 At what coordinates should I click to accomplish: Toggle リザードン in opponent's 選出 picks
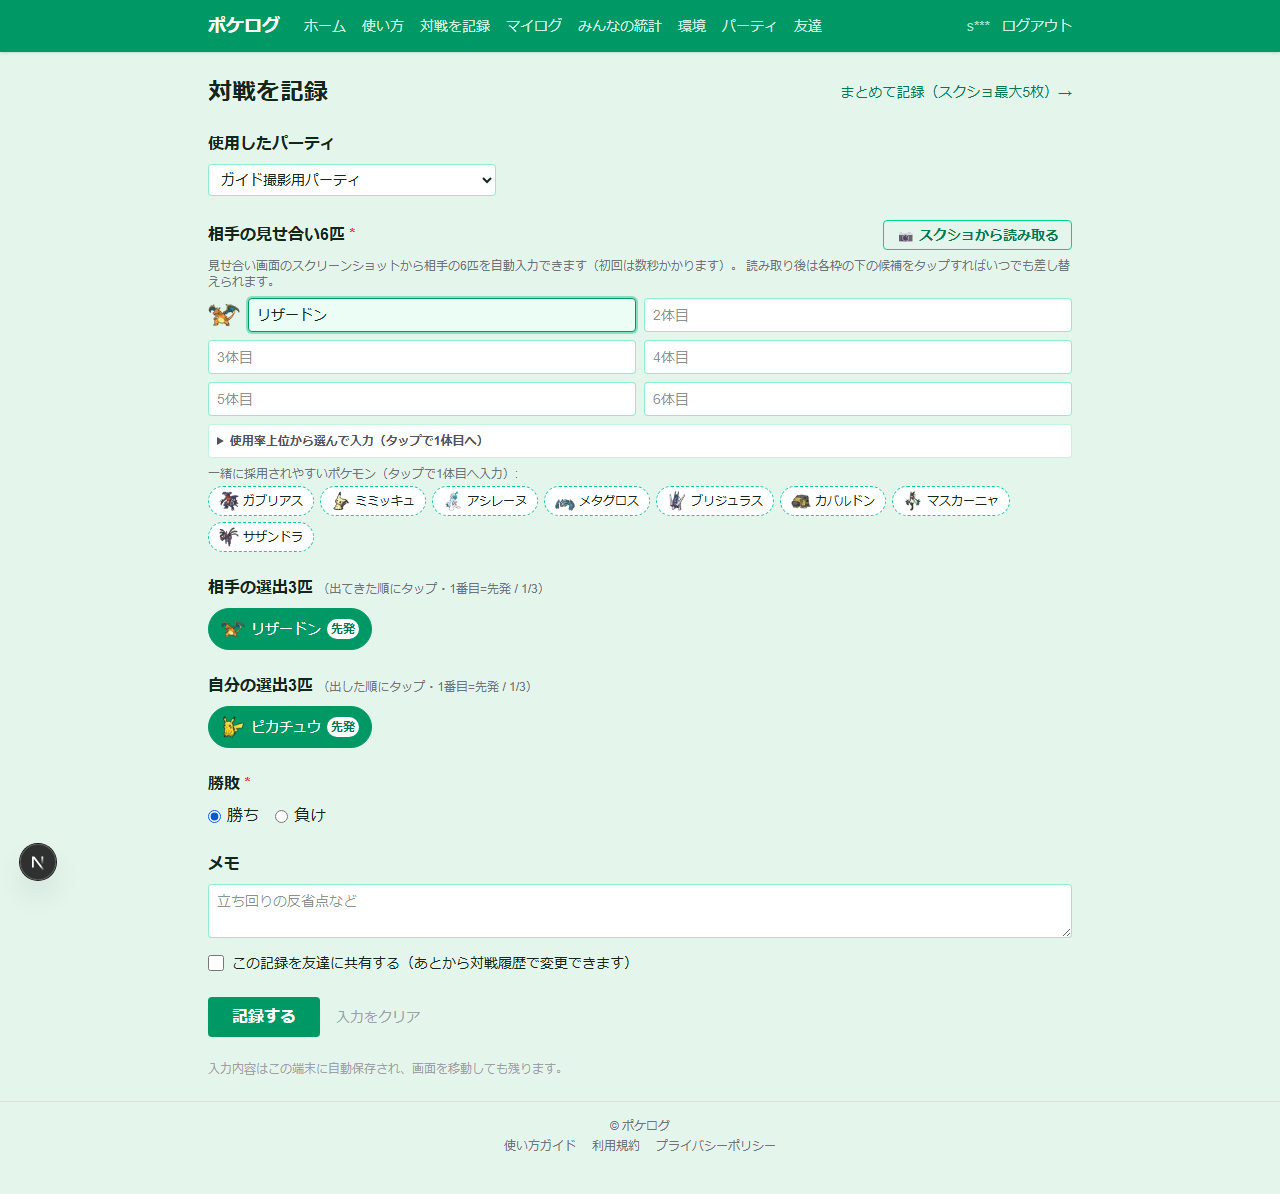point(290,629)
